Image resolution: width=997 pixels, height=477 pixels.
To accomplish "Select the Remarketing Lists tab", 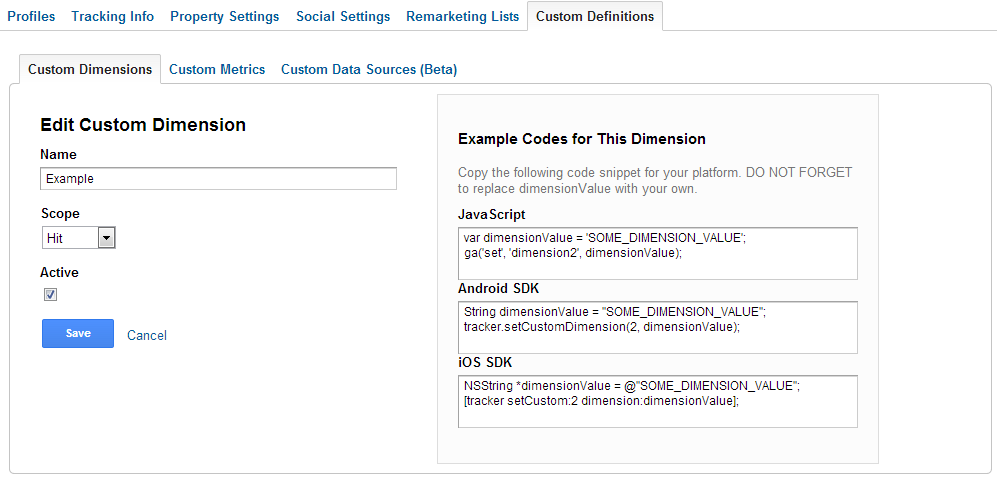I will 462,17.
